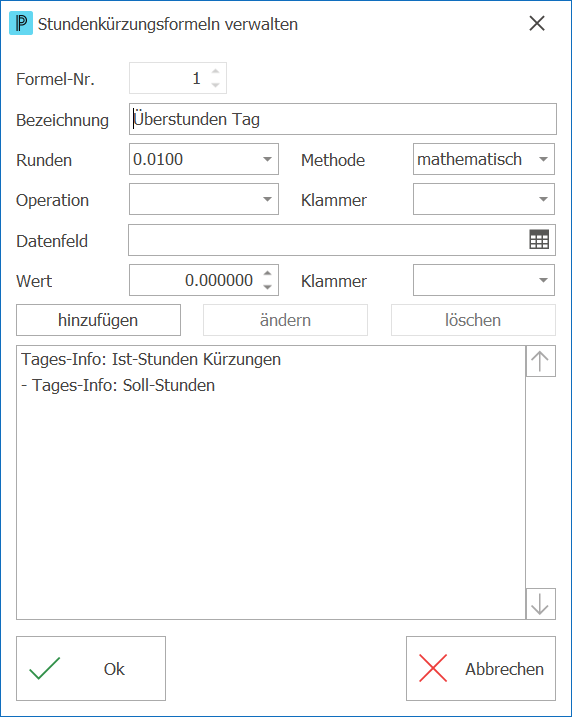Click the ändern button
The height and width of the screenshot is (717, 572).
coord(285,320)
